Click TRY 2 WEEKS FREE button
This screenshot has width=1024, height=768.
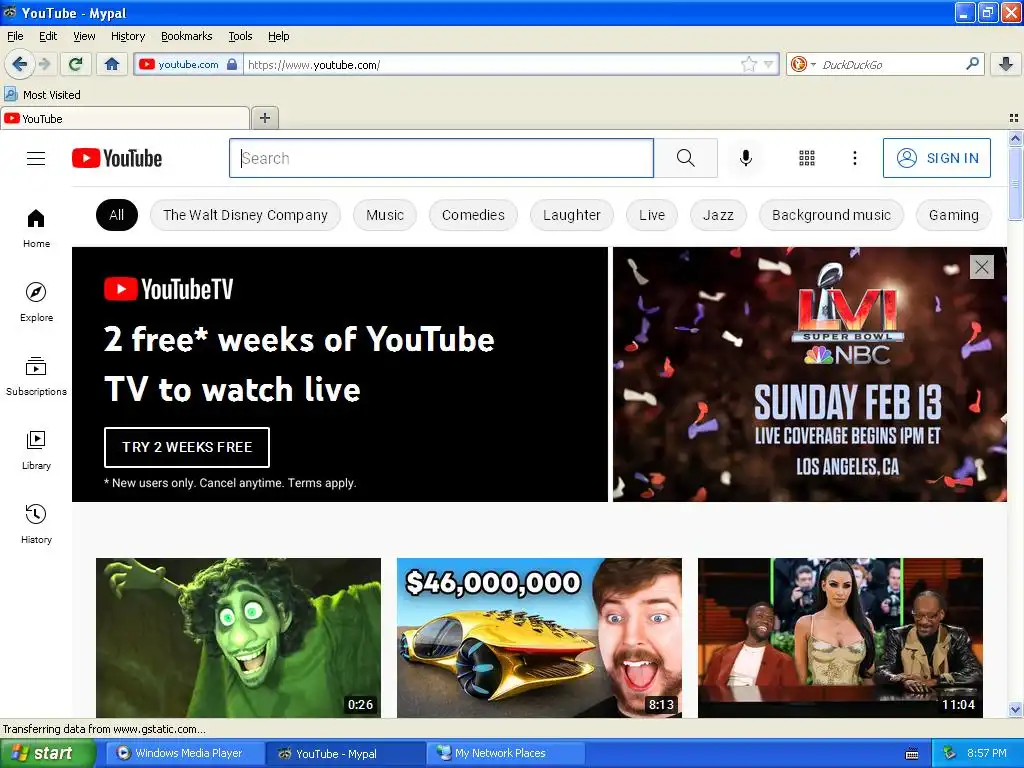187,447
